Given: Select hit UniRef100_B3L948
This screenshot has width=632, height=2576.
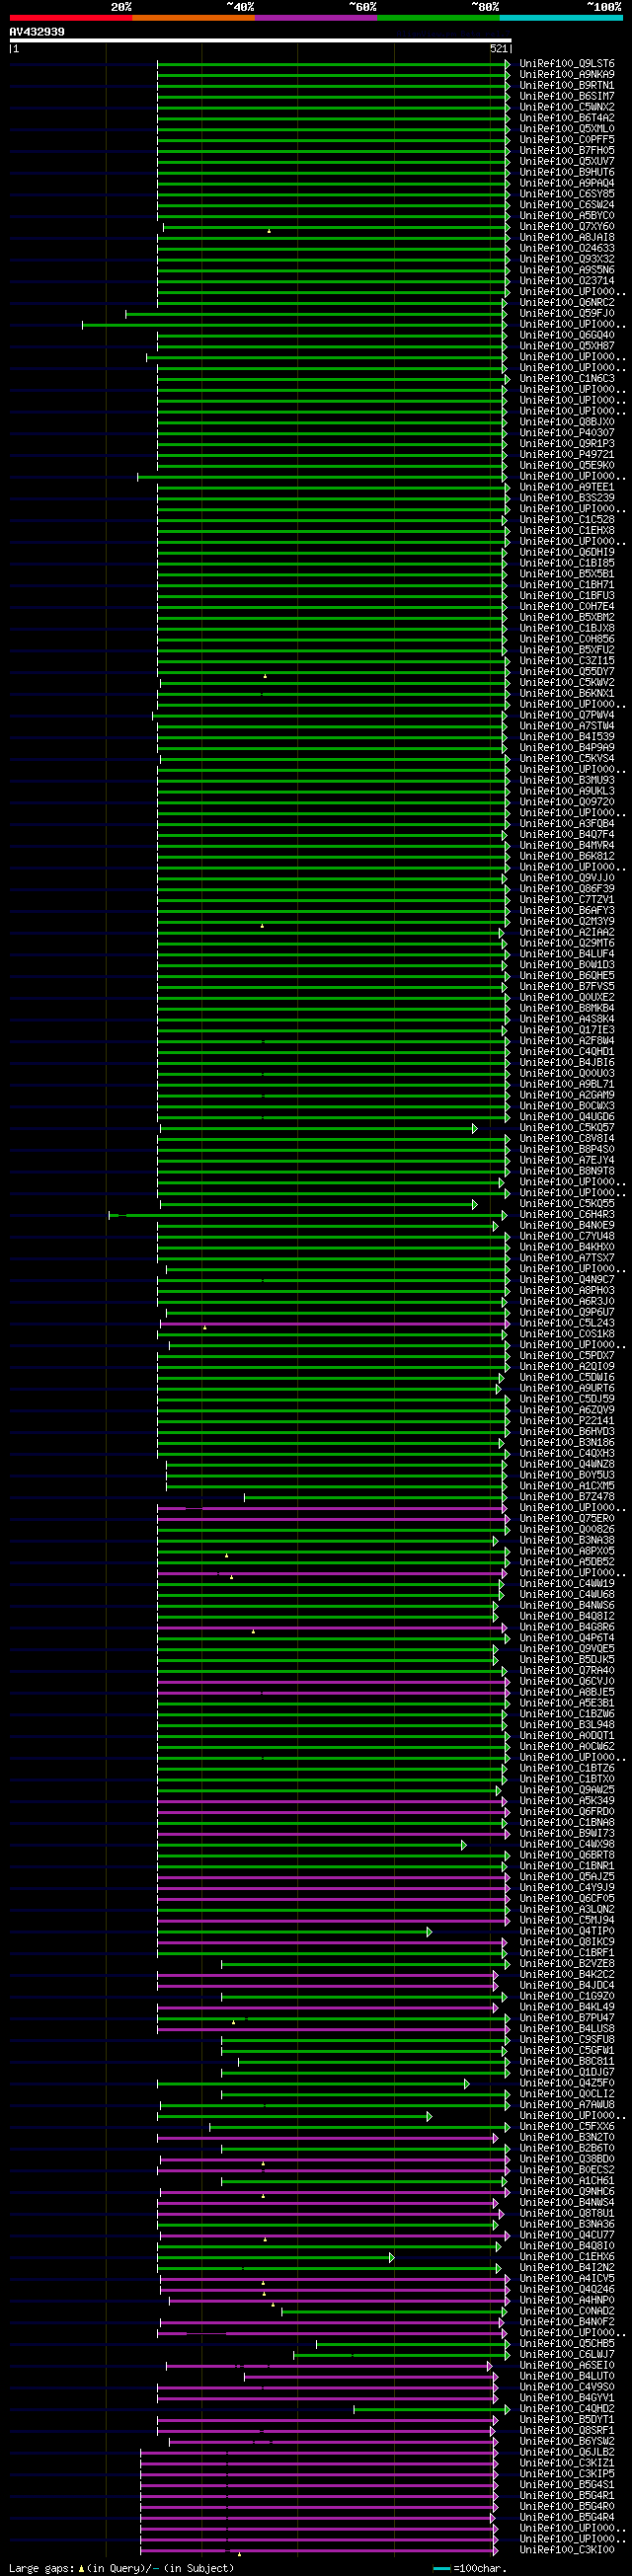Looking at the screenshot, I should pos(567,1725).
